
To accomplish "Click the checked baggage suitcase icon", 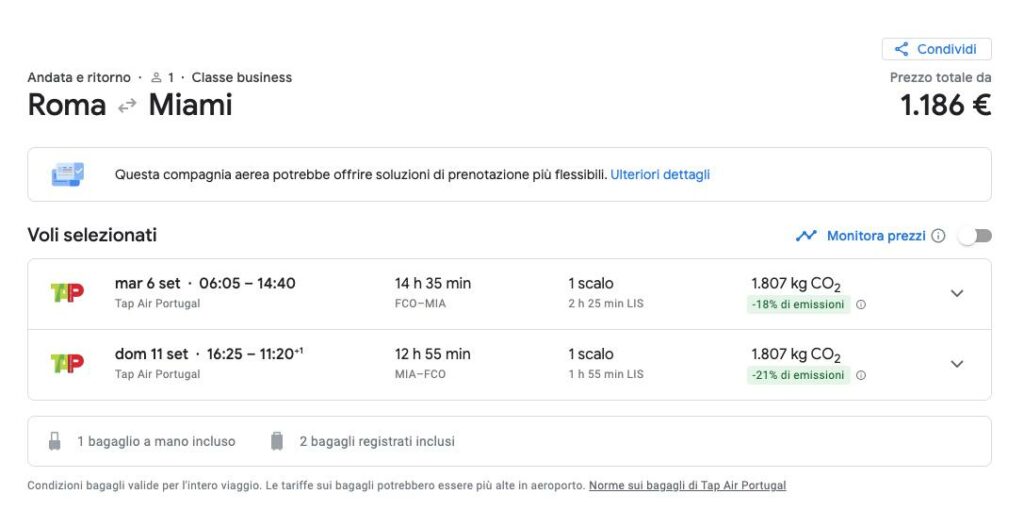I will [277, 441].
